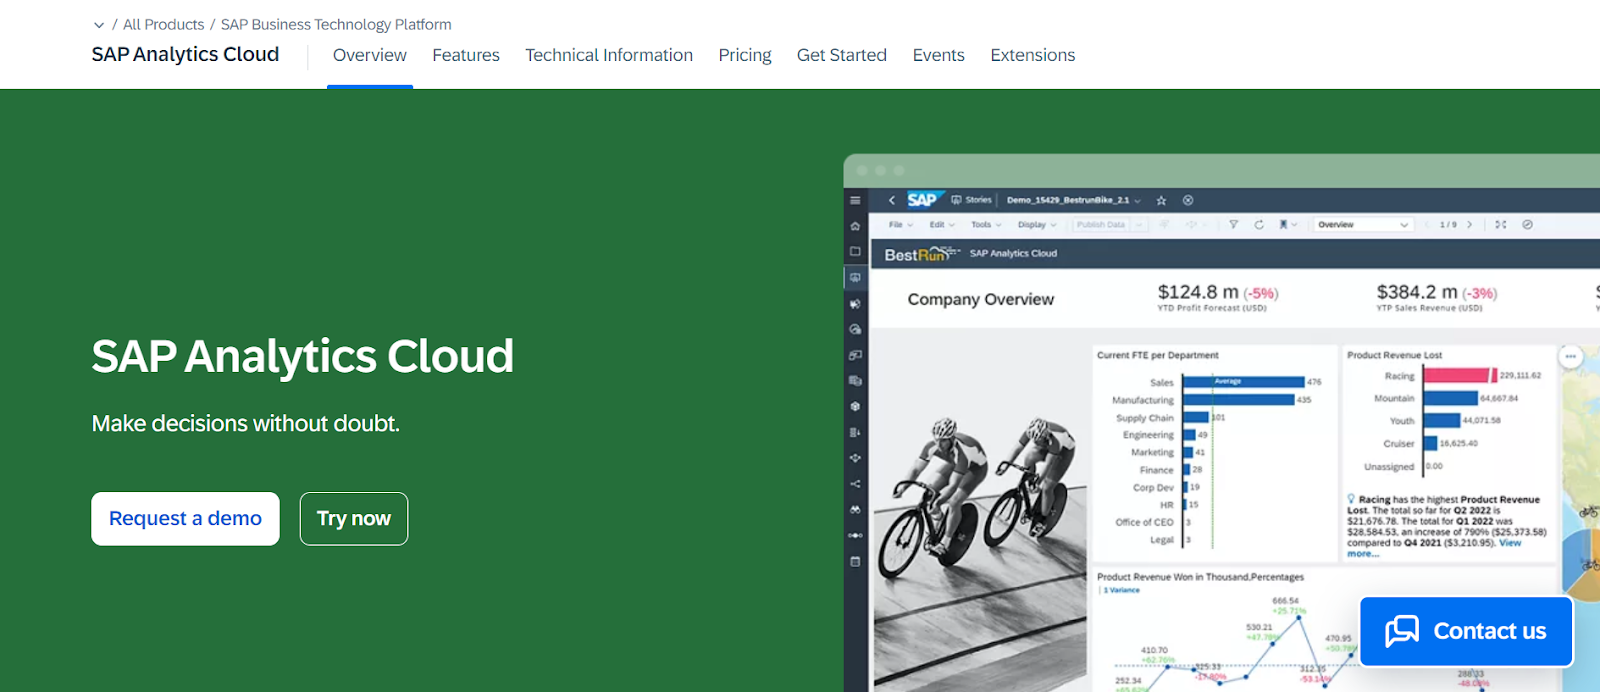Click the refresh icon in the story toolbar
Screen dimensions: 1600x692
(1259, 225)
